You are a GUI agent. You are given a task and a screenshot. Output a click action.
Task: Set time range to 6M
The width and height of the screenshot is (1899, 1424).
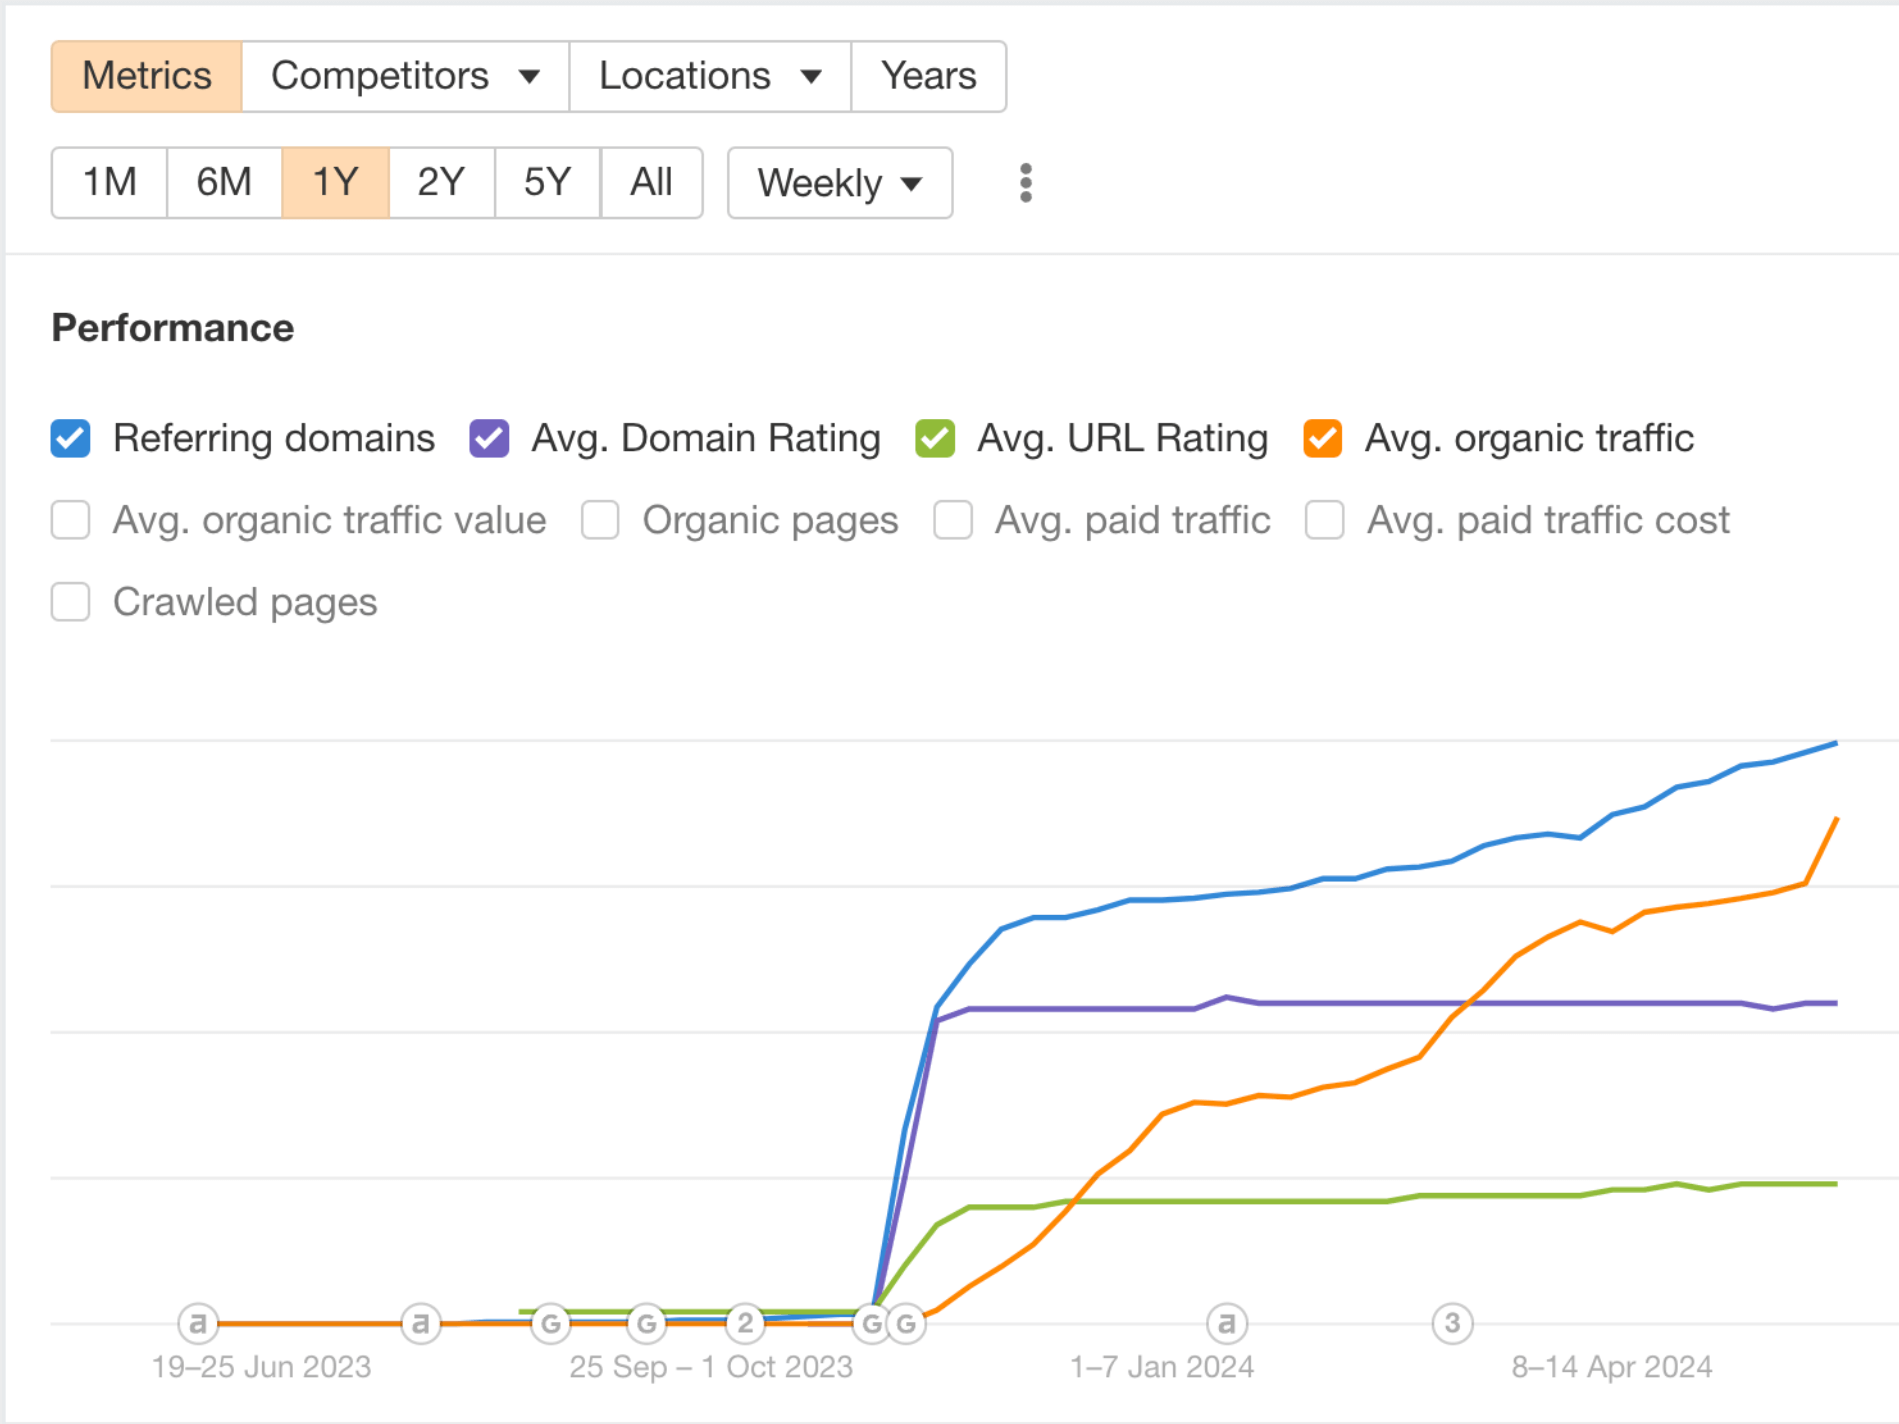coord(224,183)
